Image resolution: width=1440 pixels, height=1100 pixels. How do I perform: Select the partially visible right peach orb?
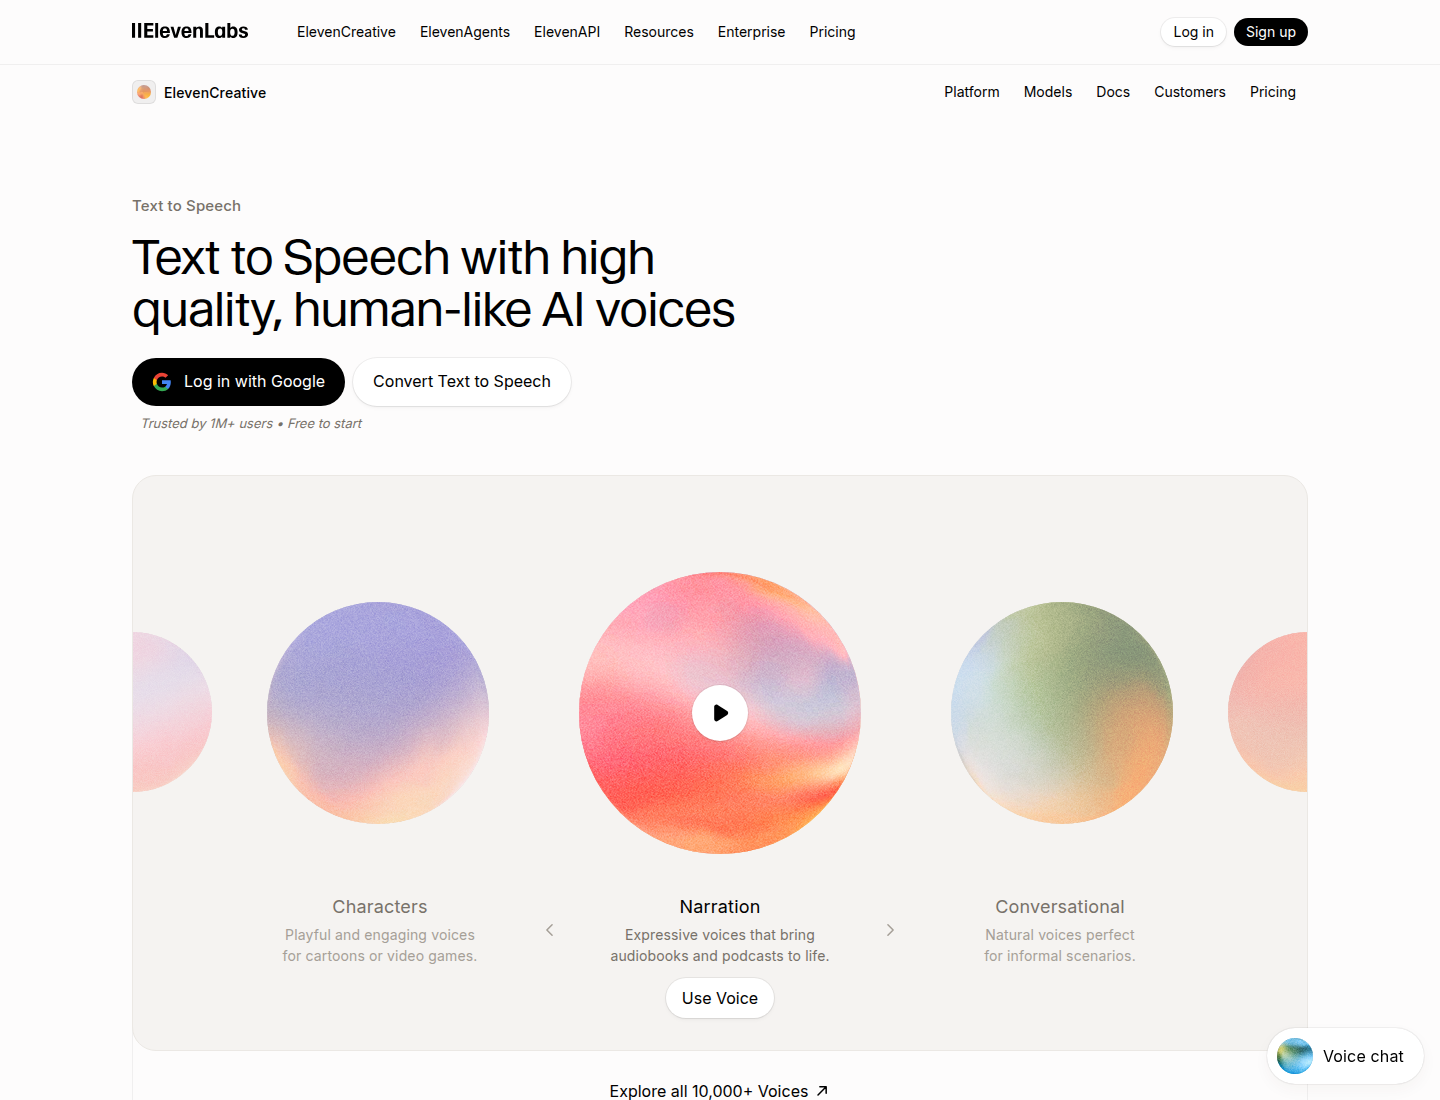[1268, 712]
